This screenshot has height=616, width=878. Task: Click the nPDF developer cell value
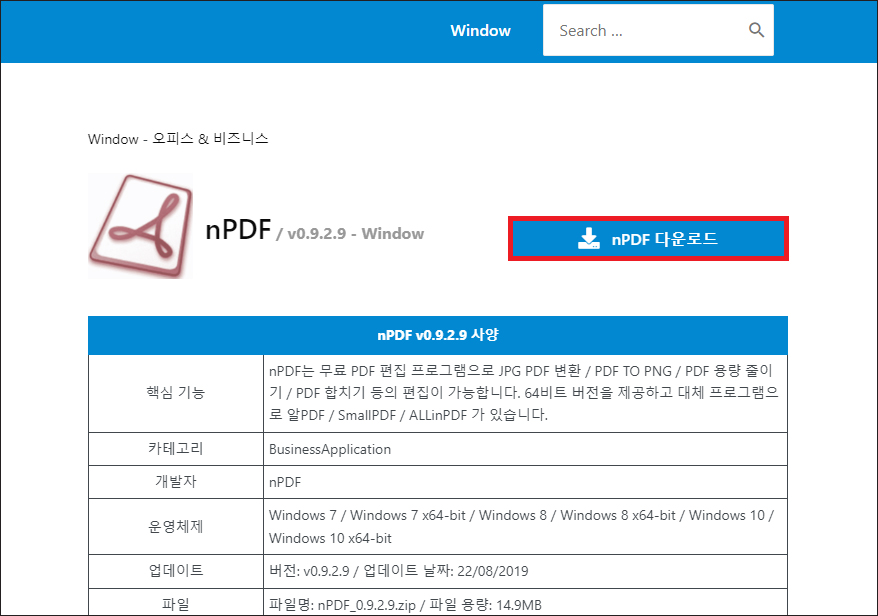tap(525, 482)
